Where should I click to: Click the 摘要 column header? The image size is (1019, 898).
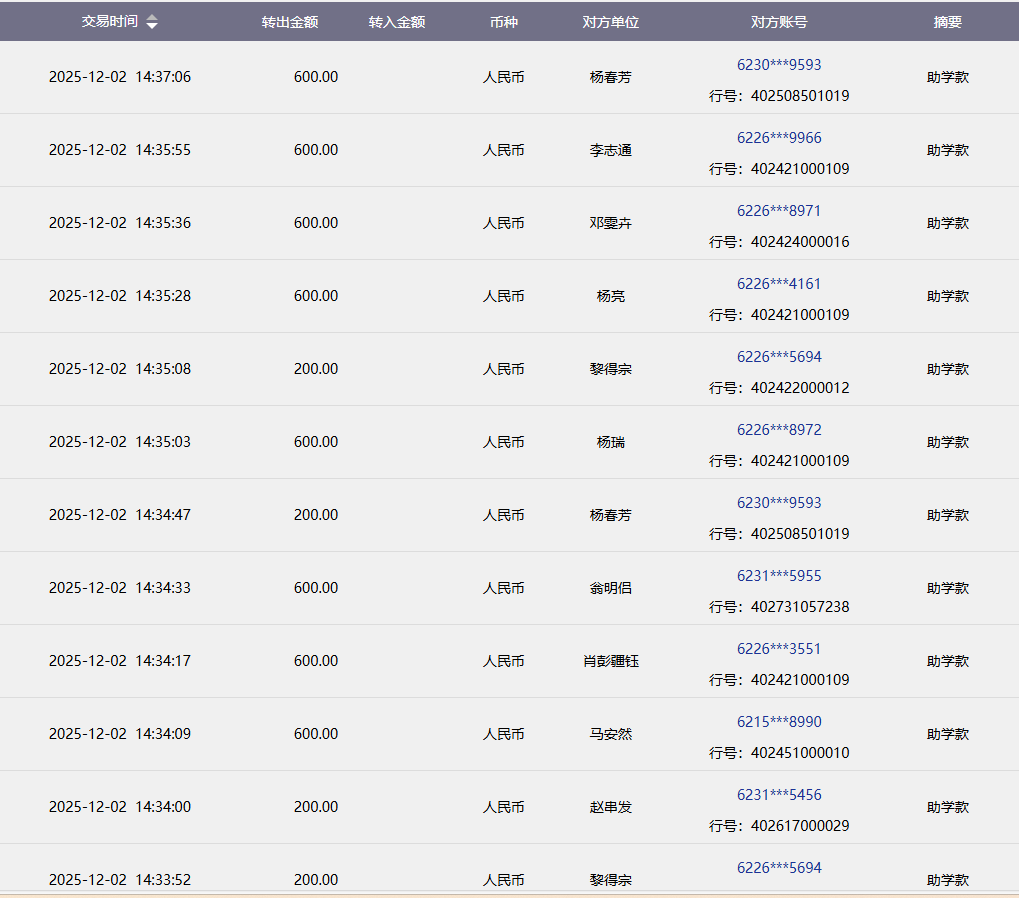[947, 22]
